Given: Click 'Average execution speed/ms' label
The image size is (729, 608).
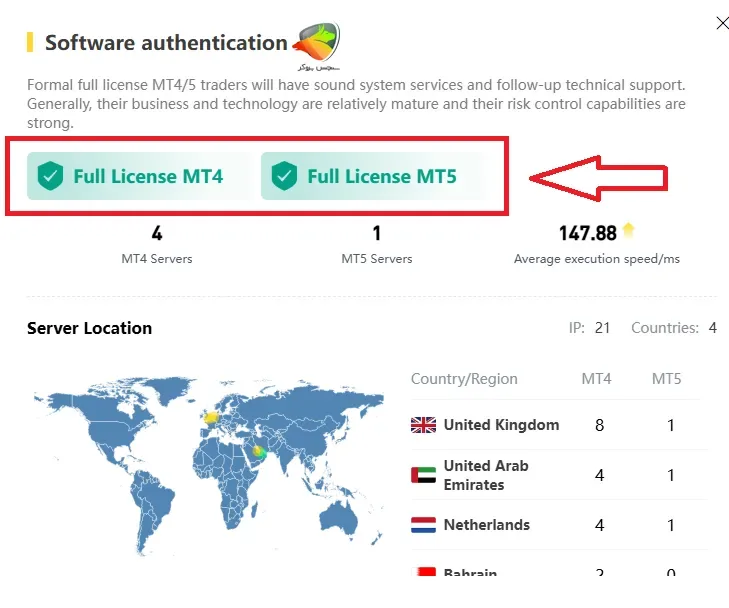Looking at the screenshot, I should coord(596,259).
